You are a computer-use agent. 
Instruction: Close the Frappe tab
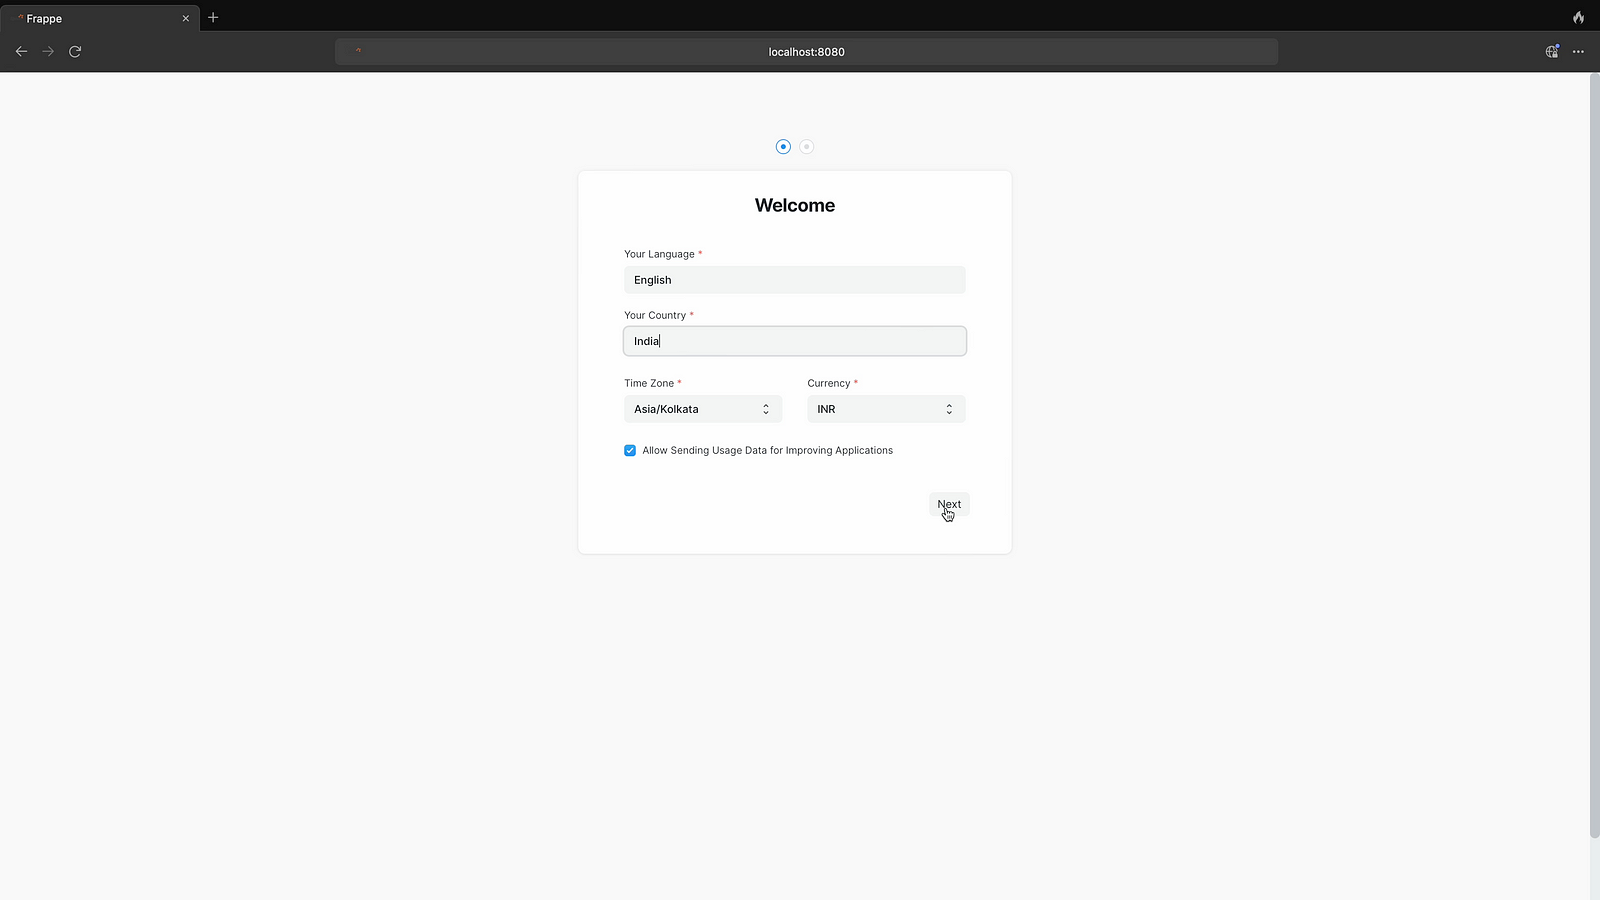(x=185, y=18)
